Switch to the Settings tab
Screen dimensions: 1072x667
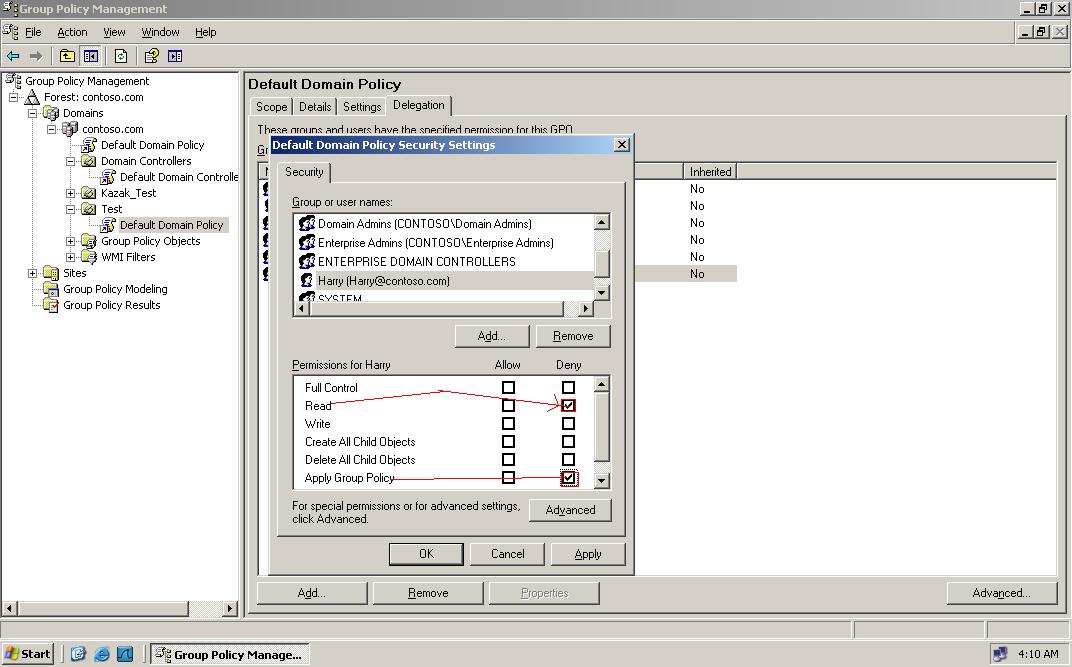(x=362, y=107)
